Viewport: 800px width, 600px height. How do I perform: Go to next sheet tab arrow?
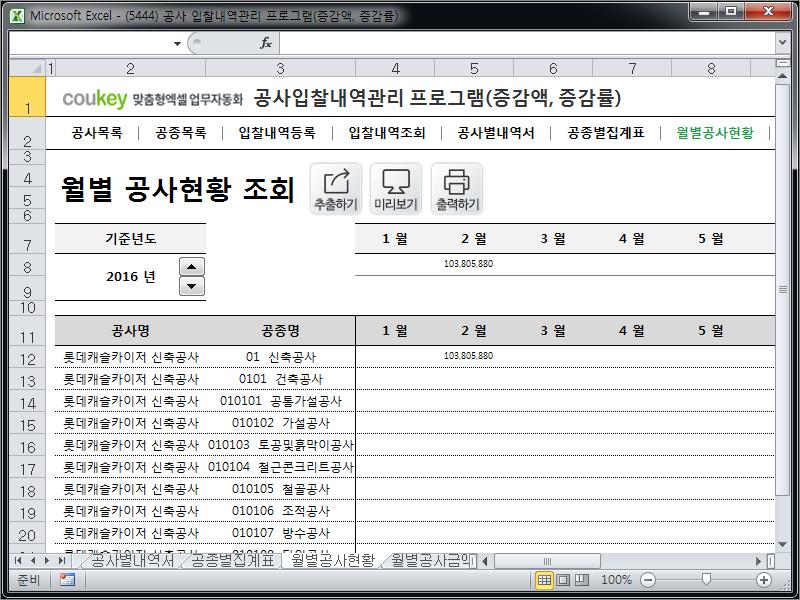pyautogui.click(x=47, y=561)
